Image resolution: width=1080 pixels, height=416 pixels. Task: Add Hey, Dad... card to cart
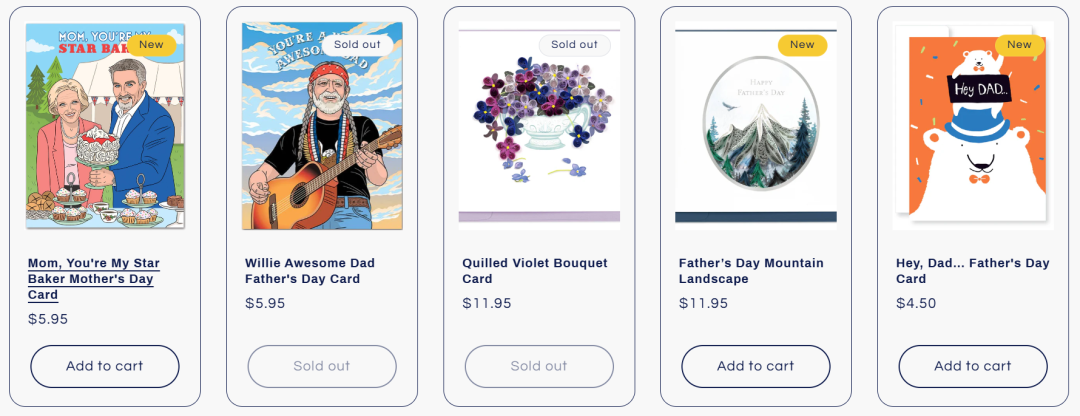pos(973,366)
